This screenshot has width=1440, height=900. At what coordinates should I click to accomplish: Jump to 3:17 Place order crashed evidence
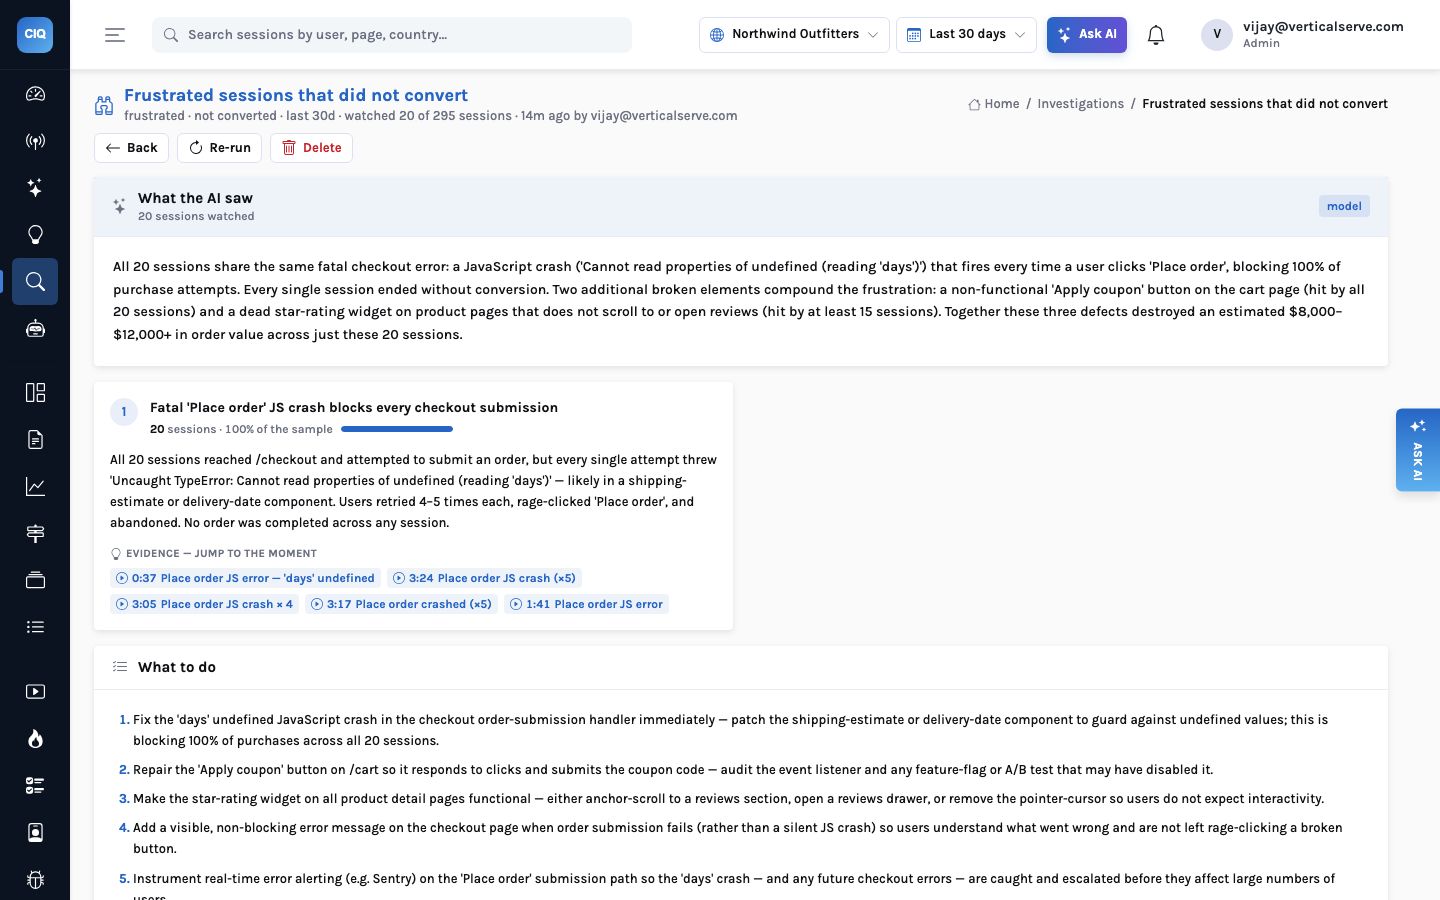coord(401,604)
